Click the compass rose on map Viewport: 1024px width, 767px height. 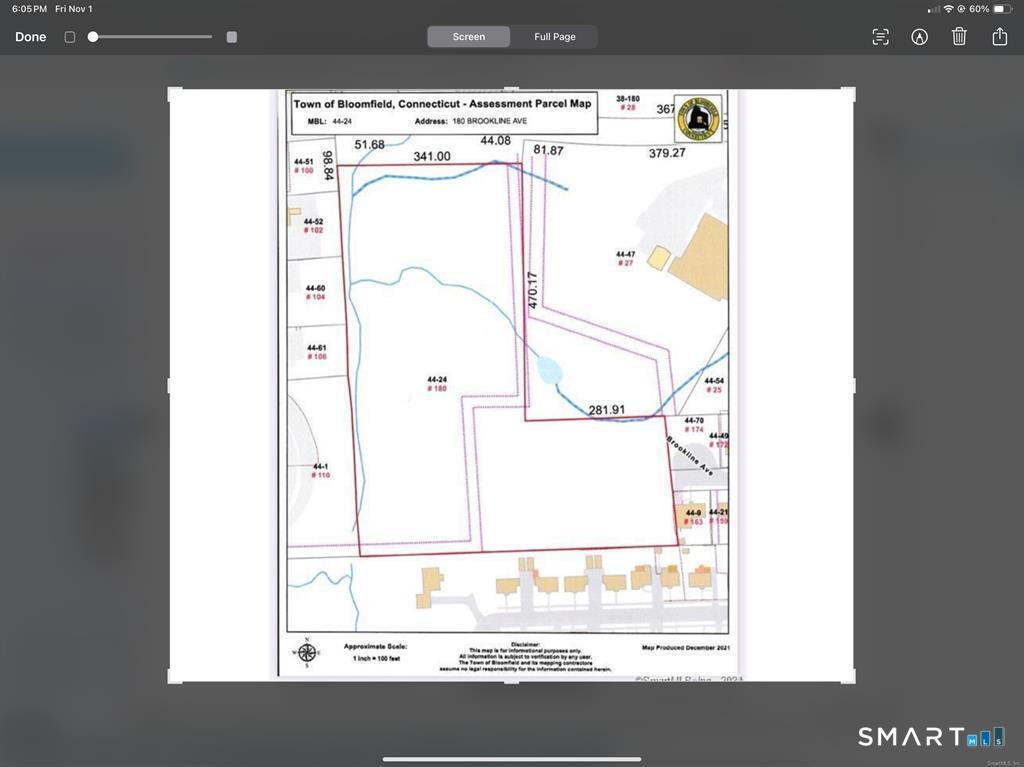click(307, 652)
